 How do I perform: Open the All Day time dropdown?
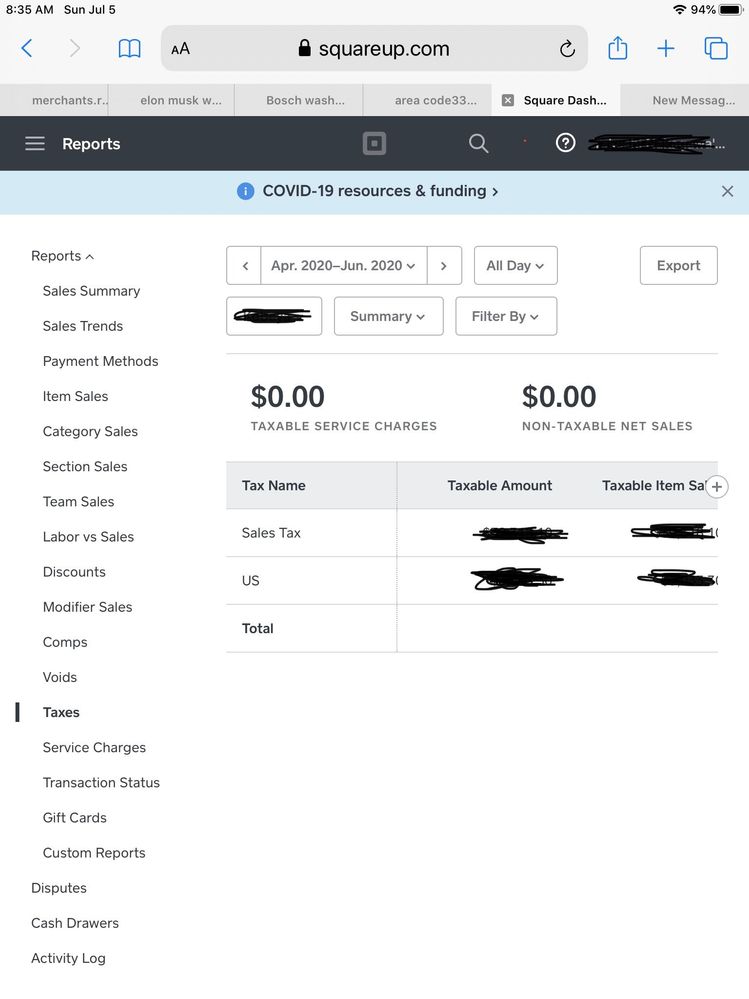(x=515, y=266)
